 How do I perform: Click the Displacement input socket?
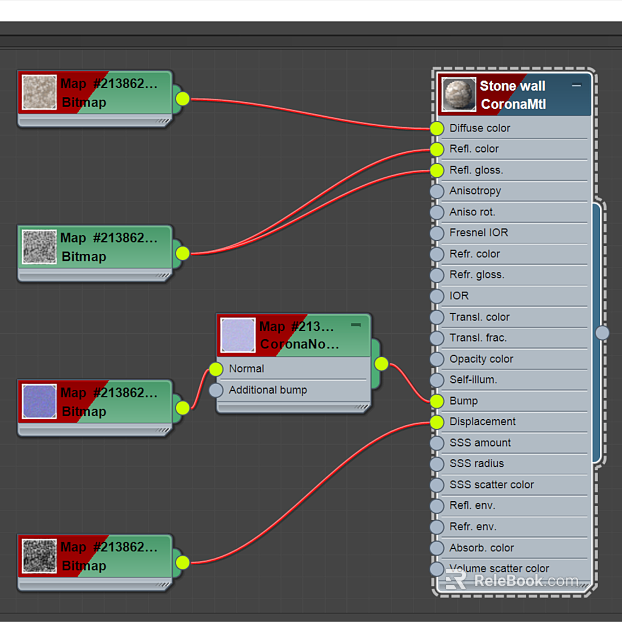437,422
